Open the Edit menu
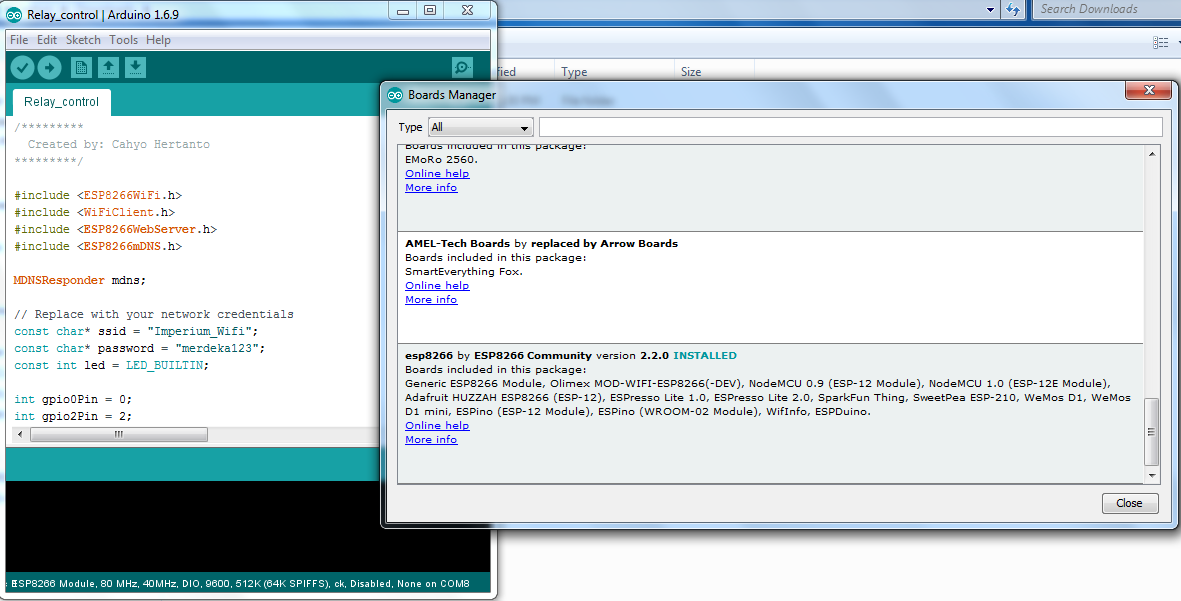 click(x=47, y=40)
